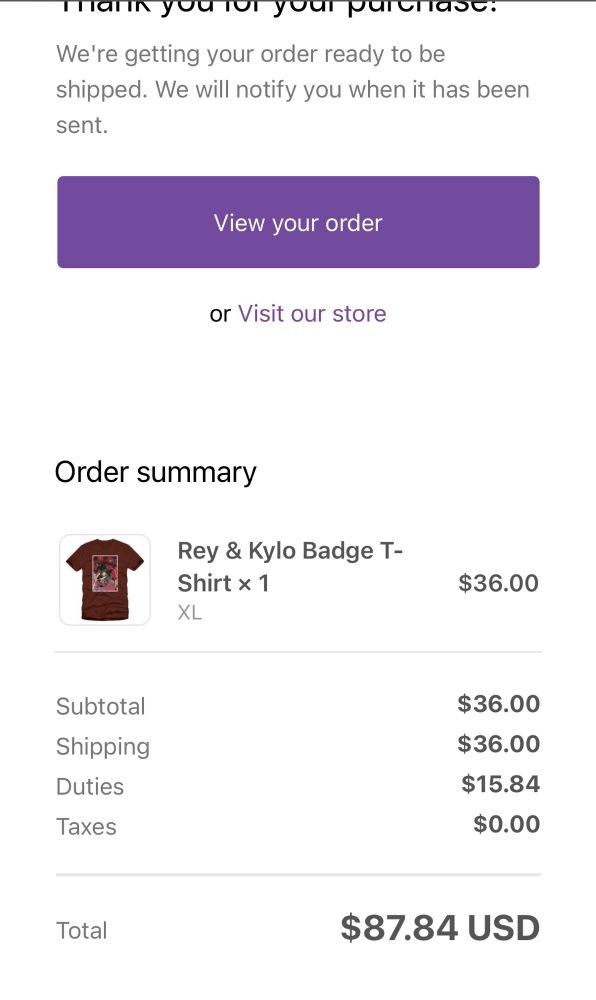Click the XL size label

[190, 612]
